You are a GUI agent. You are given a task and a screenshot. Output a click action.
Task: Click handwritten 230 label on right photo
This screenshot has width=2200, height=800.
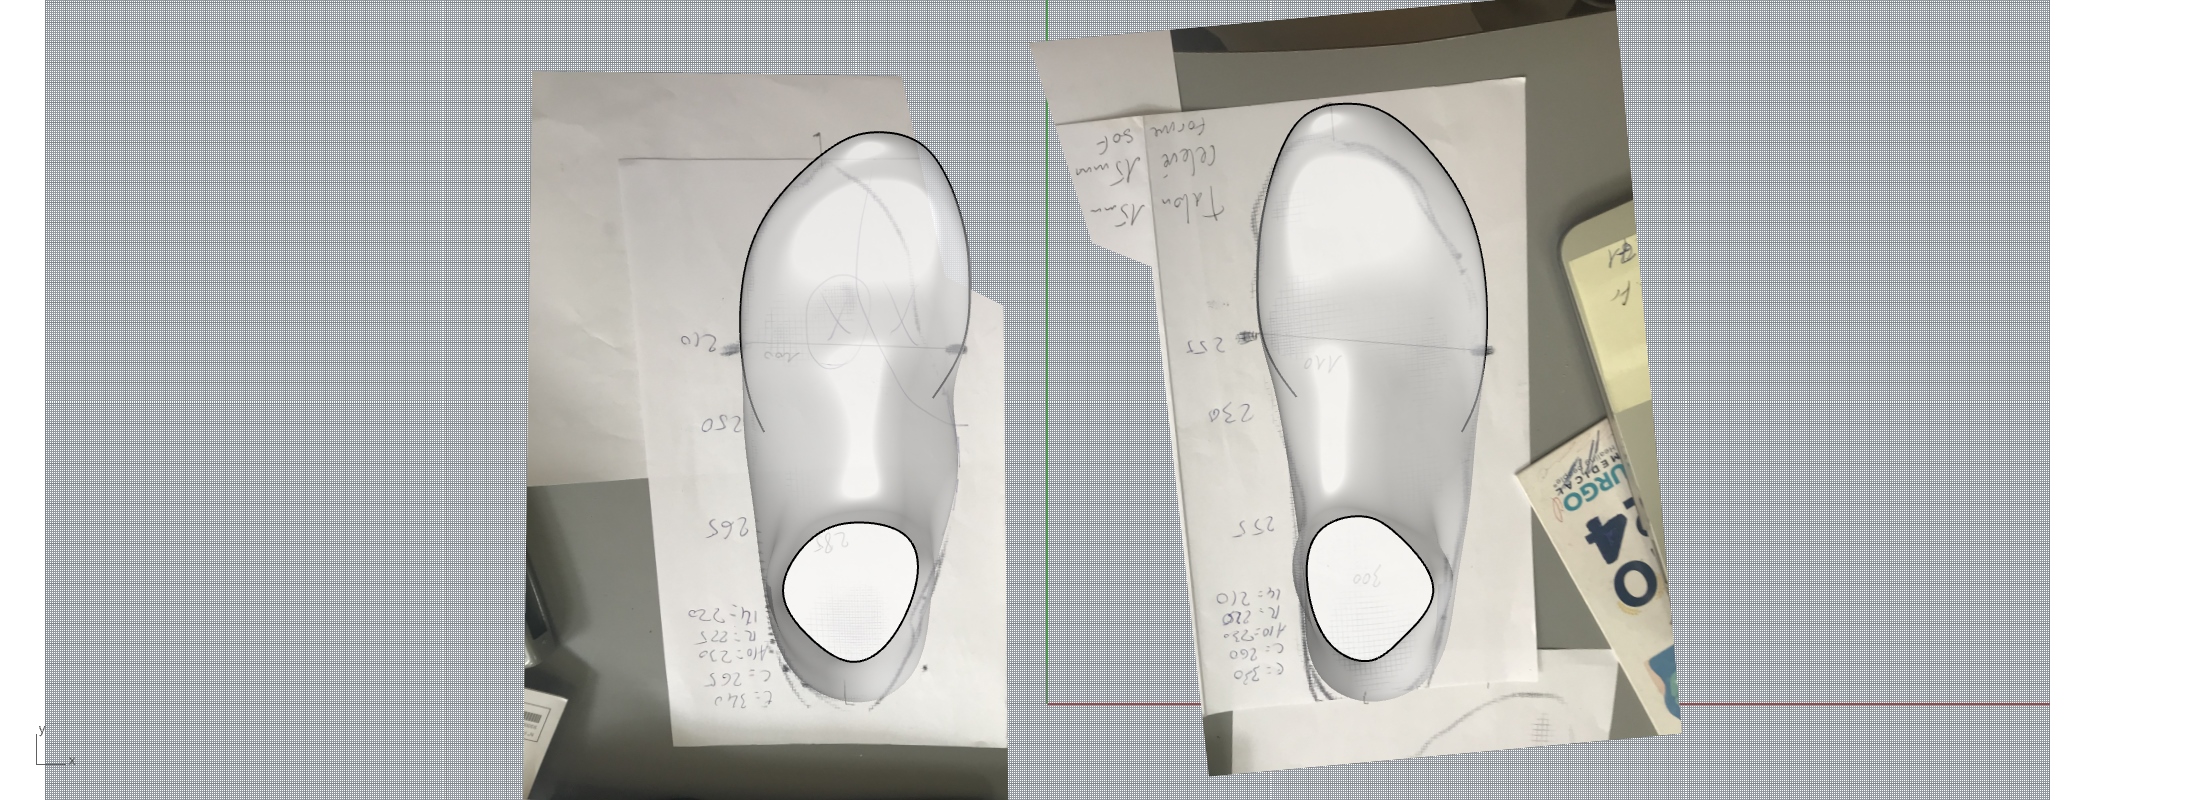[1230, 413]
